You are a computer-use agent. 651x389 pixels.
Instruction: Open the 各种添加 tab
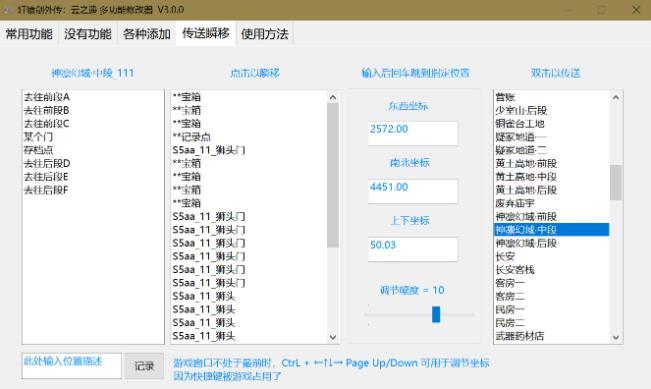coord(147,34)
